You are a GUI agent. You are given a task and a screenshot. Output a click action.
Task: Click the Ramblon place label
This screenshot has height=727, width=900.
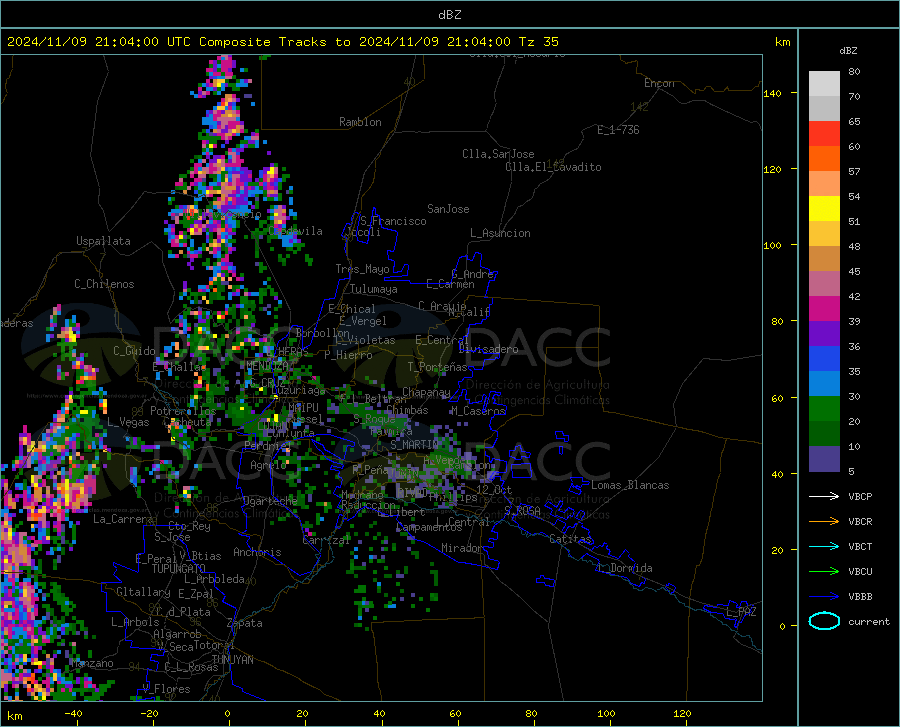[360, 122]
